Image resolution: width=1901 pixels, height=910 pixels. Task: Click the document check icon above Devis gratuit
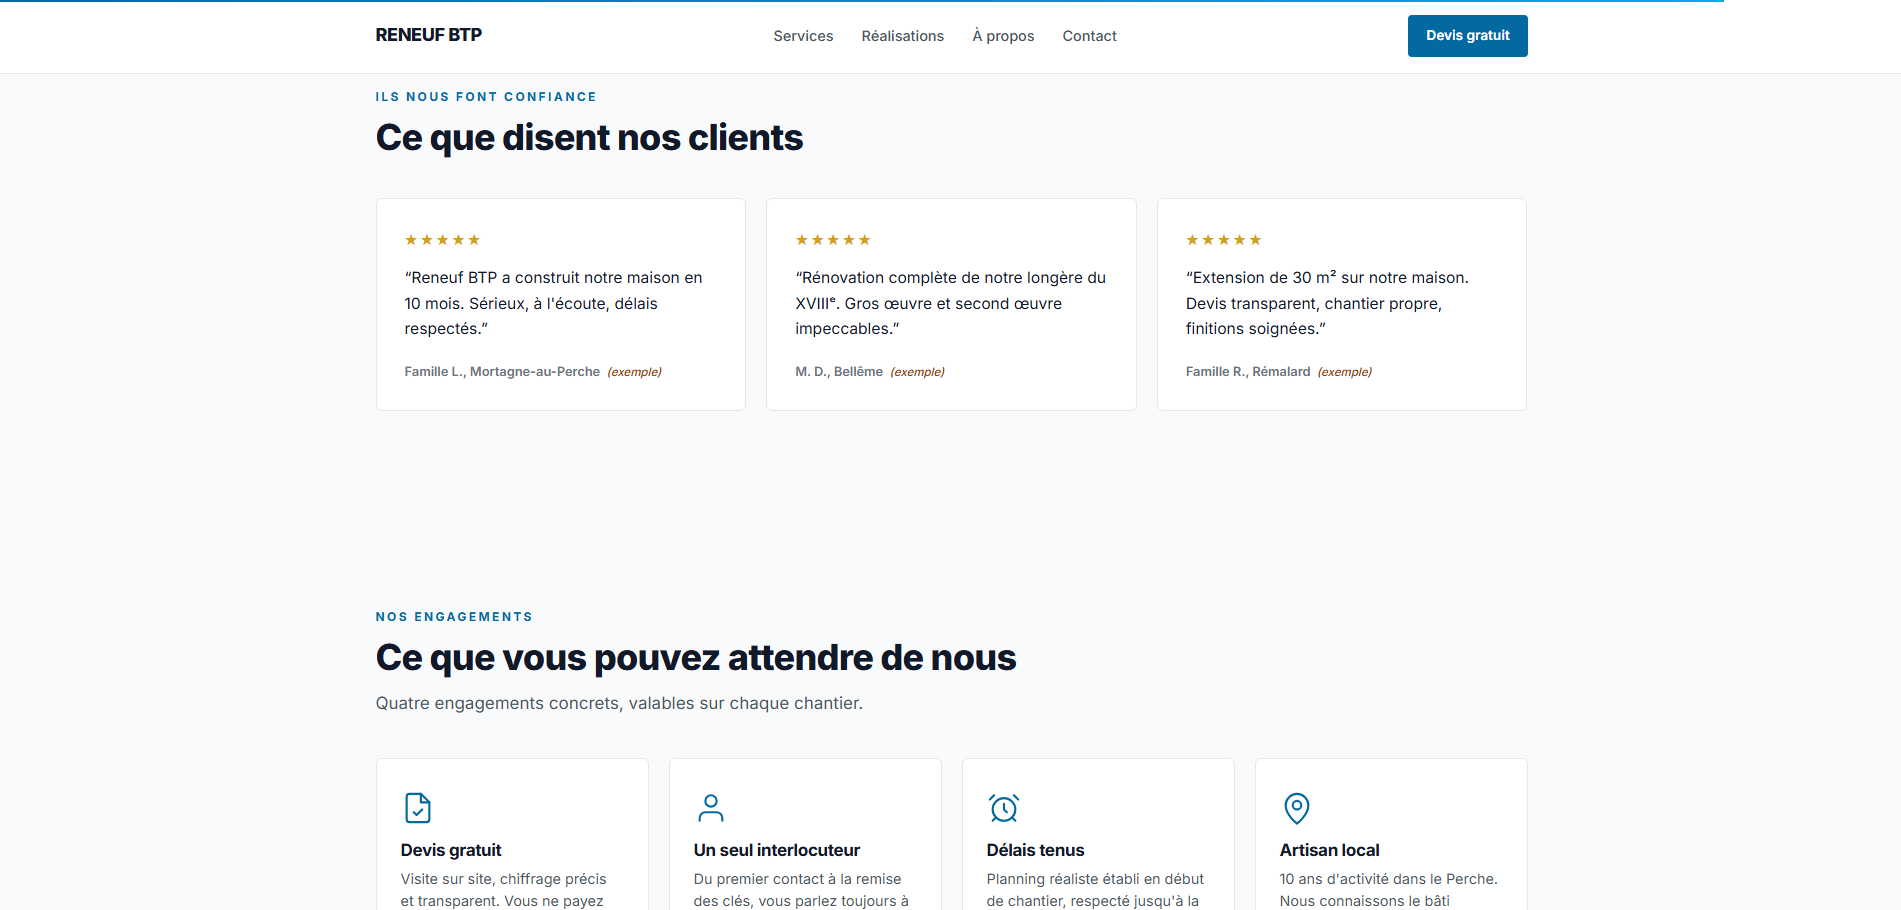click(417, 808)
